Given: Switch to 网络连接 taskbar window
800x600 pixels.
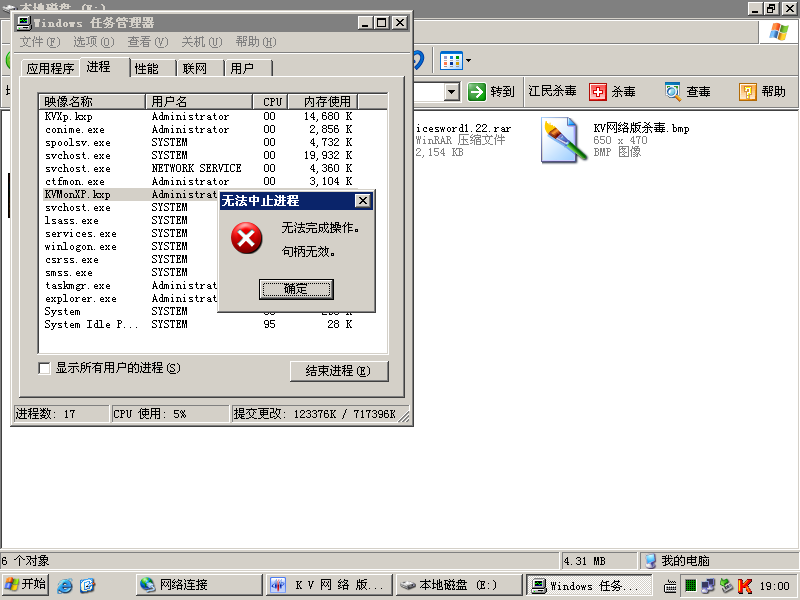Looking at the screenshot, I should [x=199, y=585].
